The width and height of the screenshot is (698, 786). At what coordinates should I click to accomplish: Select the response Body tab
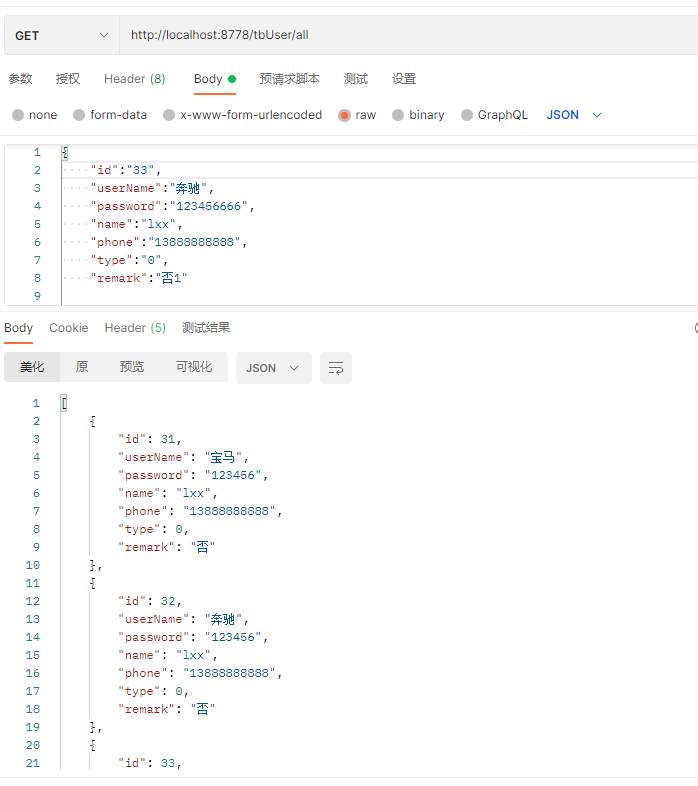point(19,328)
